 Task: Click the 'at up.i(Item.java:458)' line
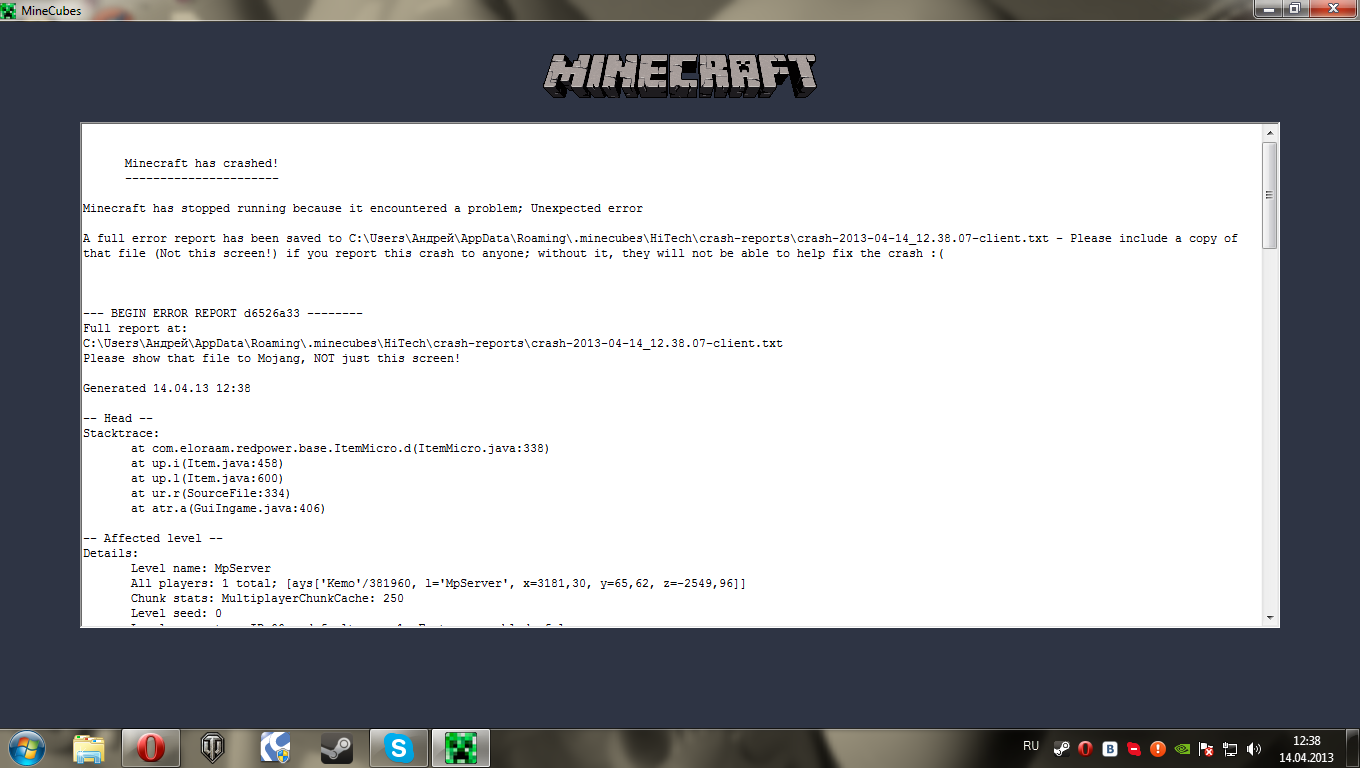[207, 463]
